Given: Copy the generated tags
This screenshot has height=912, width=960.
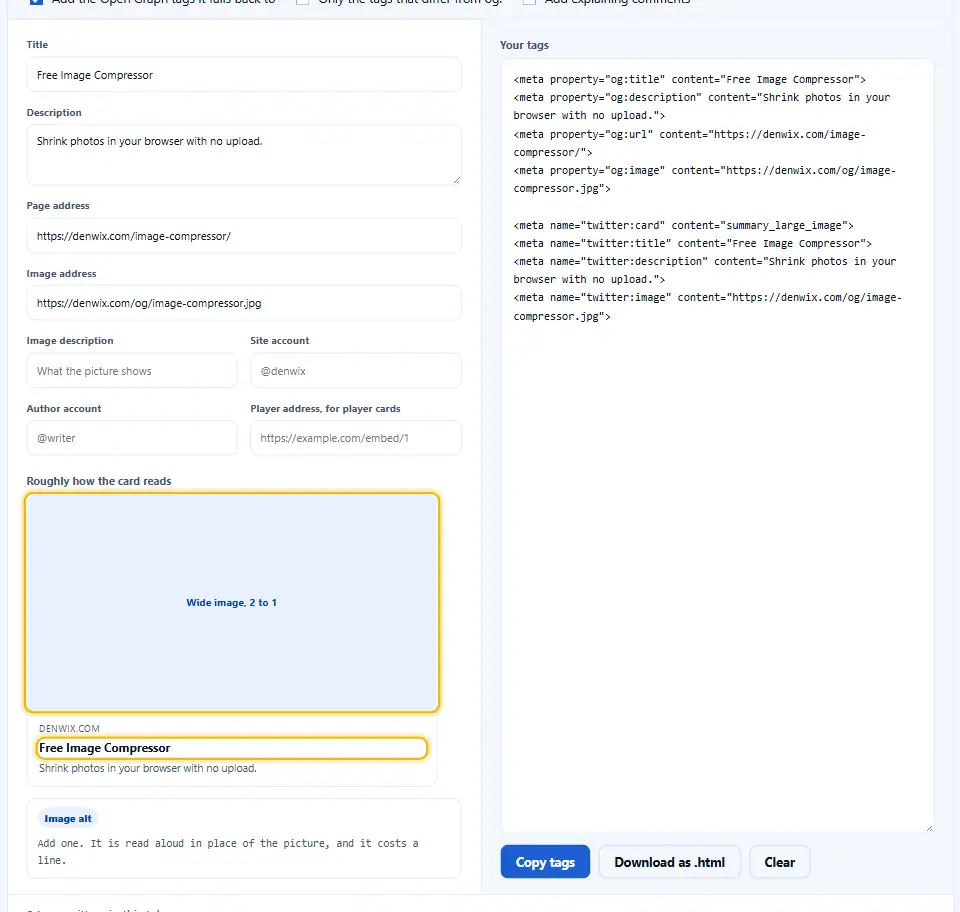Looking at the screenshot, I should click(545, 862).
